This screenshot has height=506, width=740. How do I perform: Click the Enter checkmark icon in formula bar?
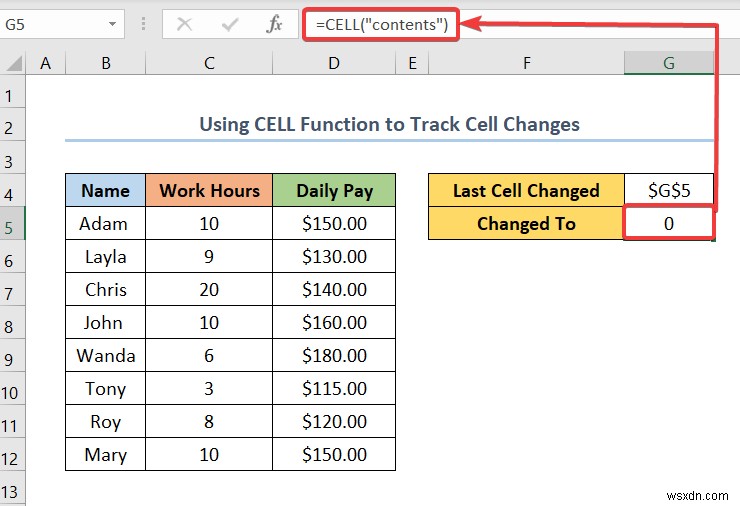230,24
